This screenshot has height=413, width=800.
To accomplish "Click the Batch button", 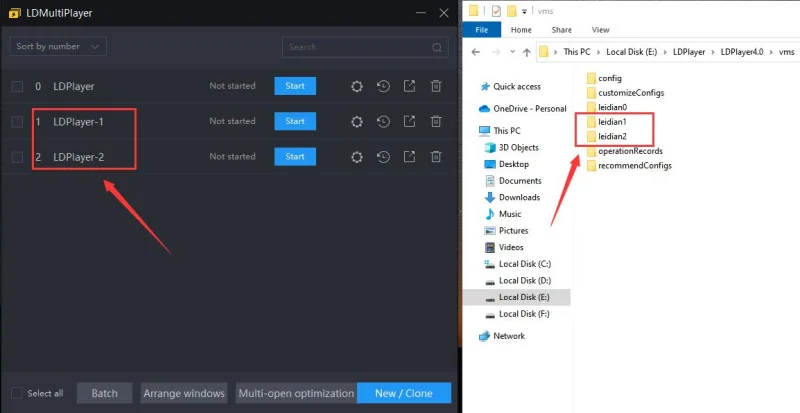I will pos(105,393).
